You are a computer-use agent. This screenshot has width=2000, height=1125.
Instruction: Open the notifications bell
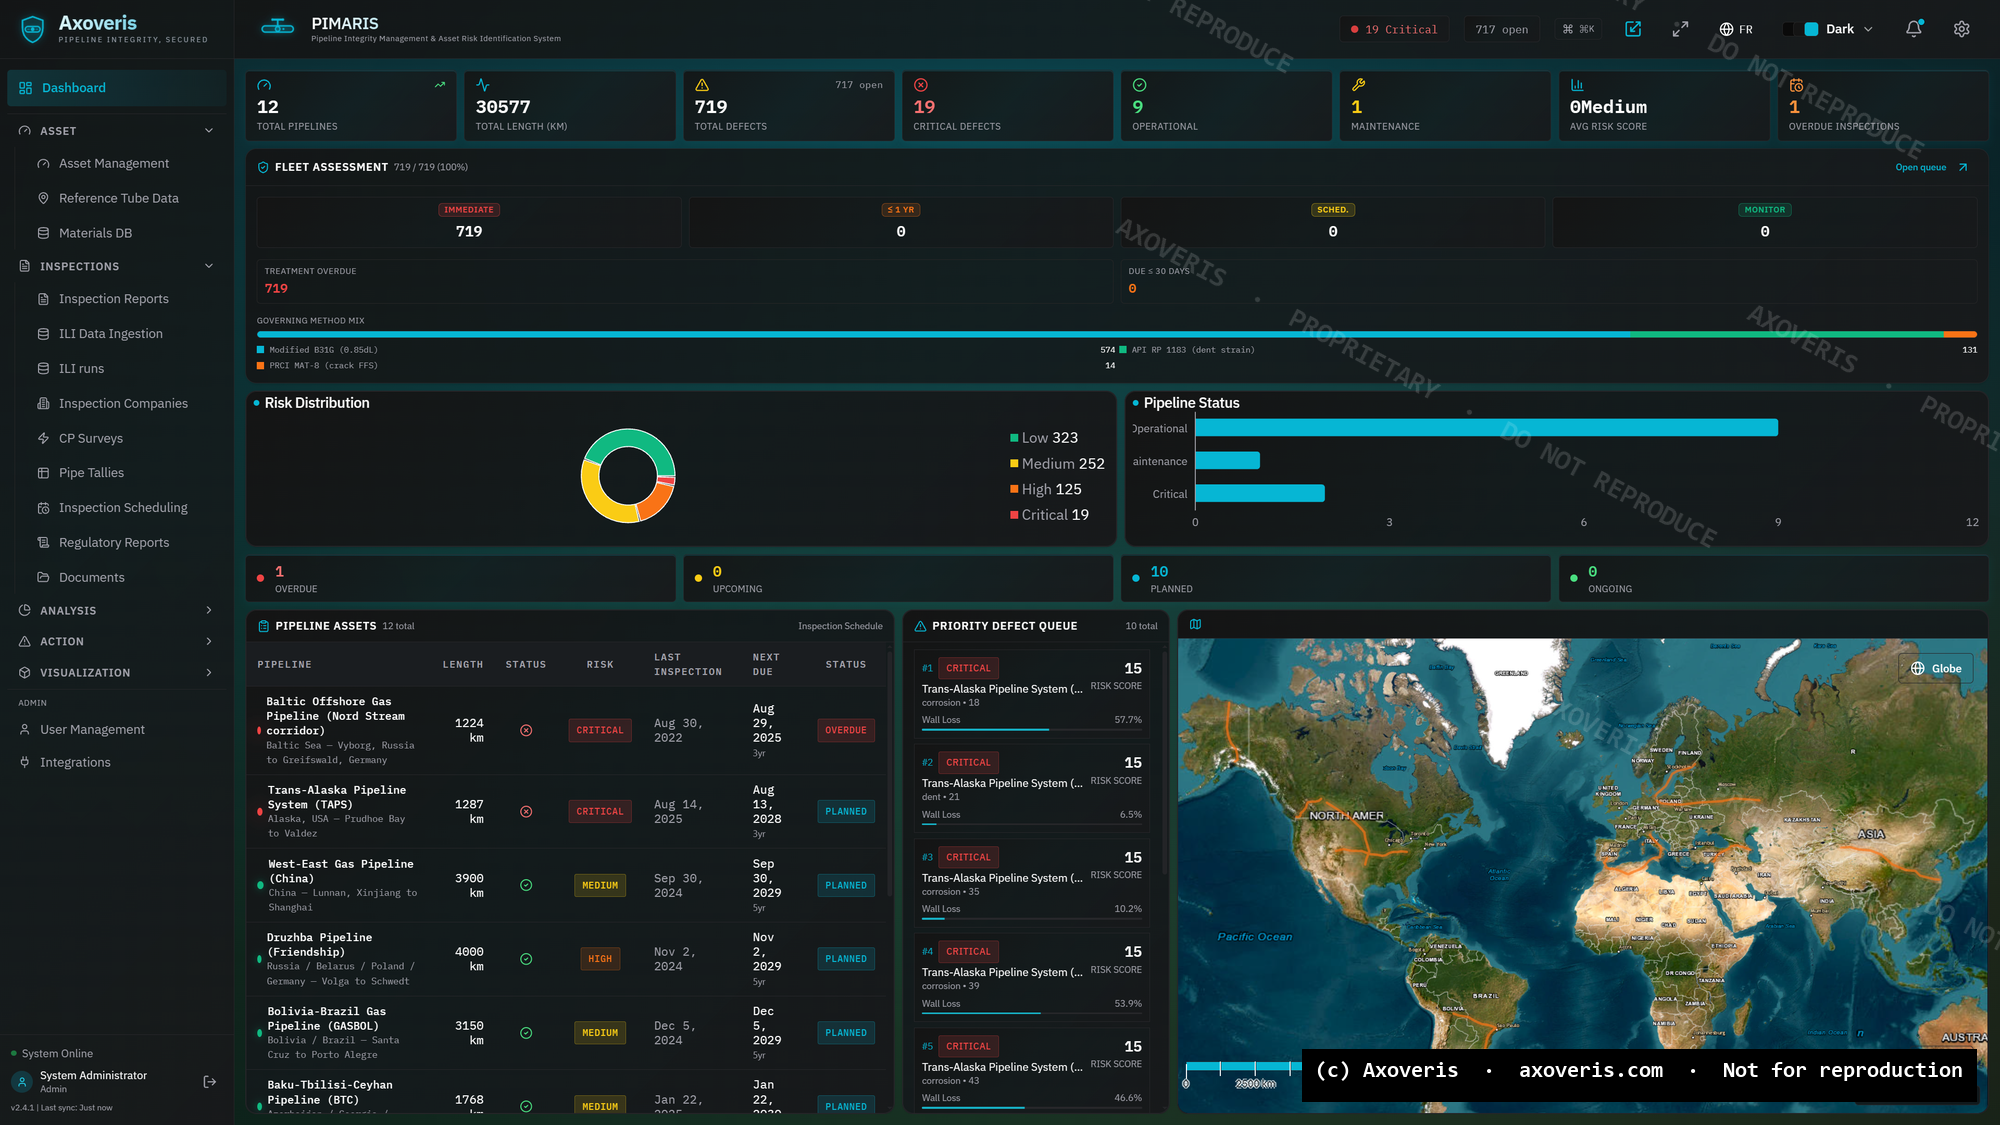click(x=1913, y=29)
